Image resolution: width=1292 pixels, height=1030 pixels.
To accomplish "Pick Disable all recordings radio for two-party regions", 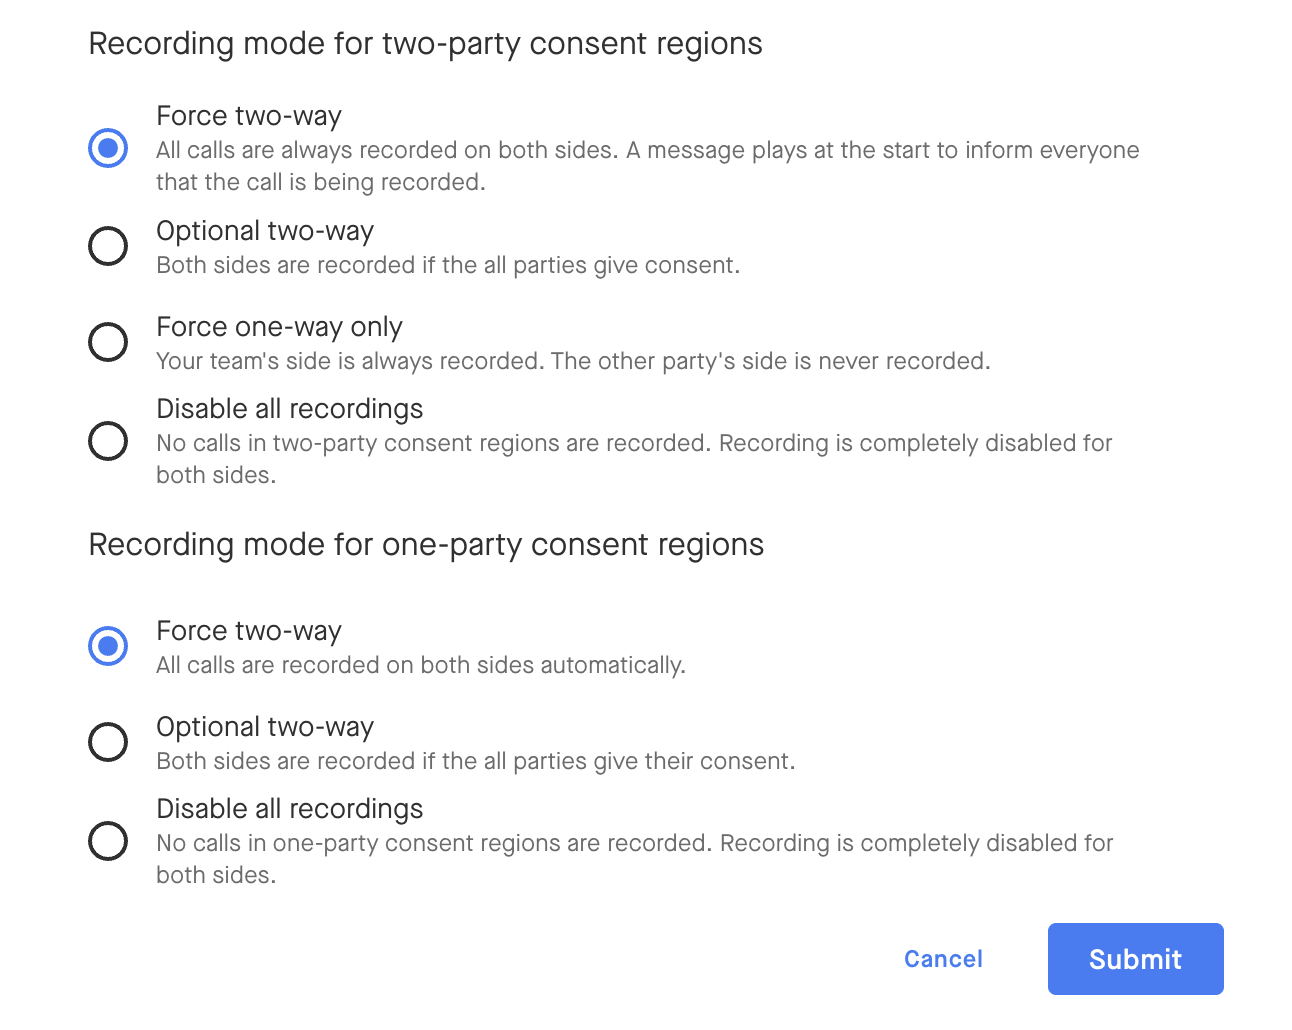I will [x=108, y=441].
